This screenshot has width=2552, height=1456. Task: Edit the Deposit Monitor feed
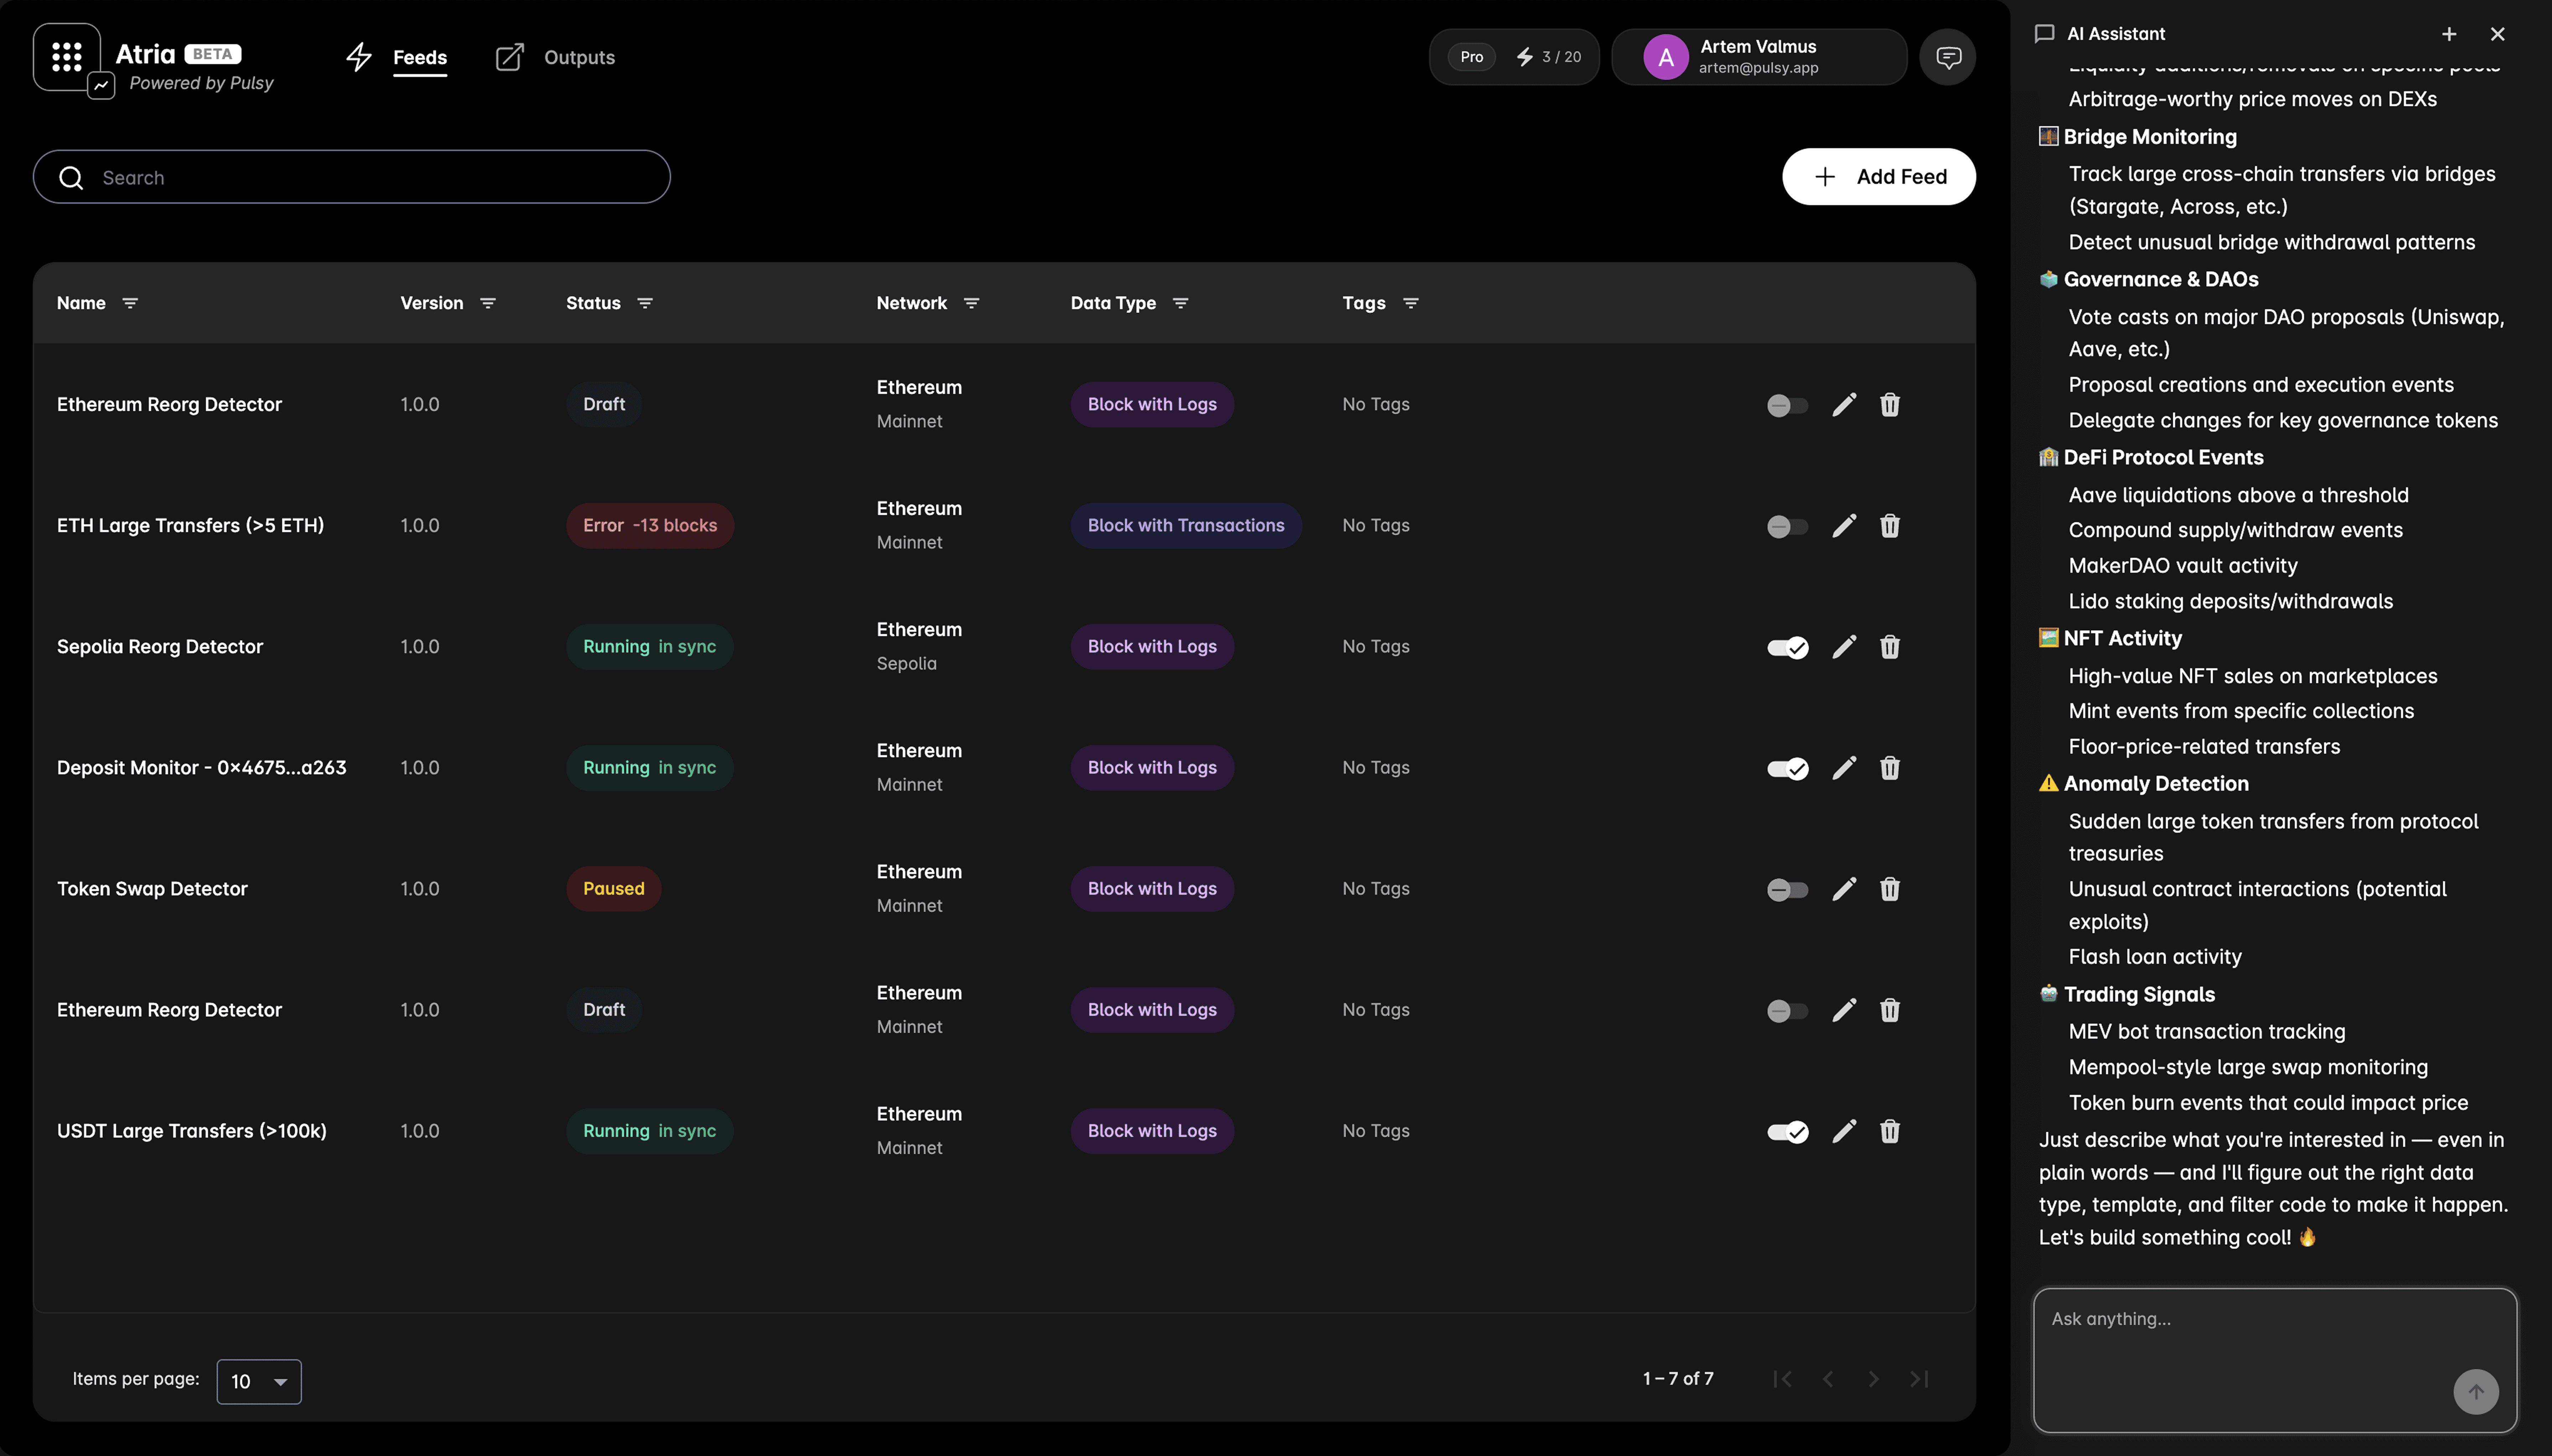click(1844, 768)
